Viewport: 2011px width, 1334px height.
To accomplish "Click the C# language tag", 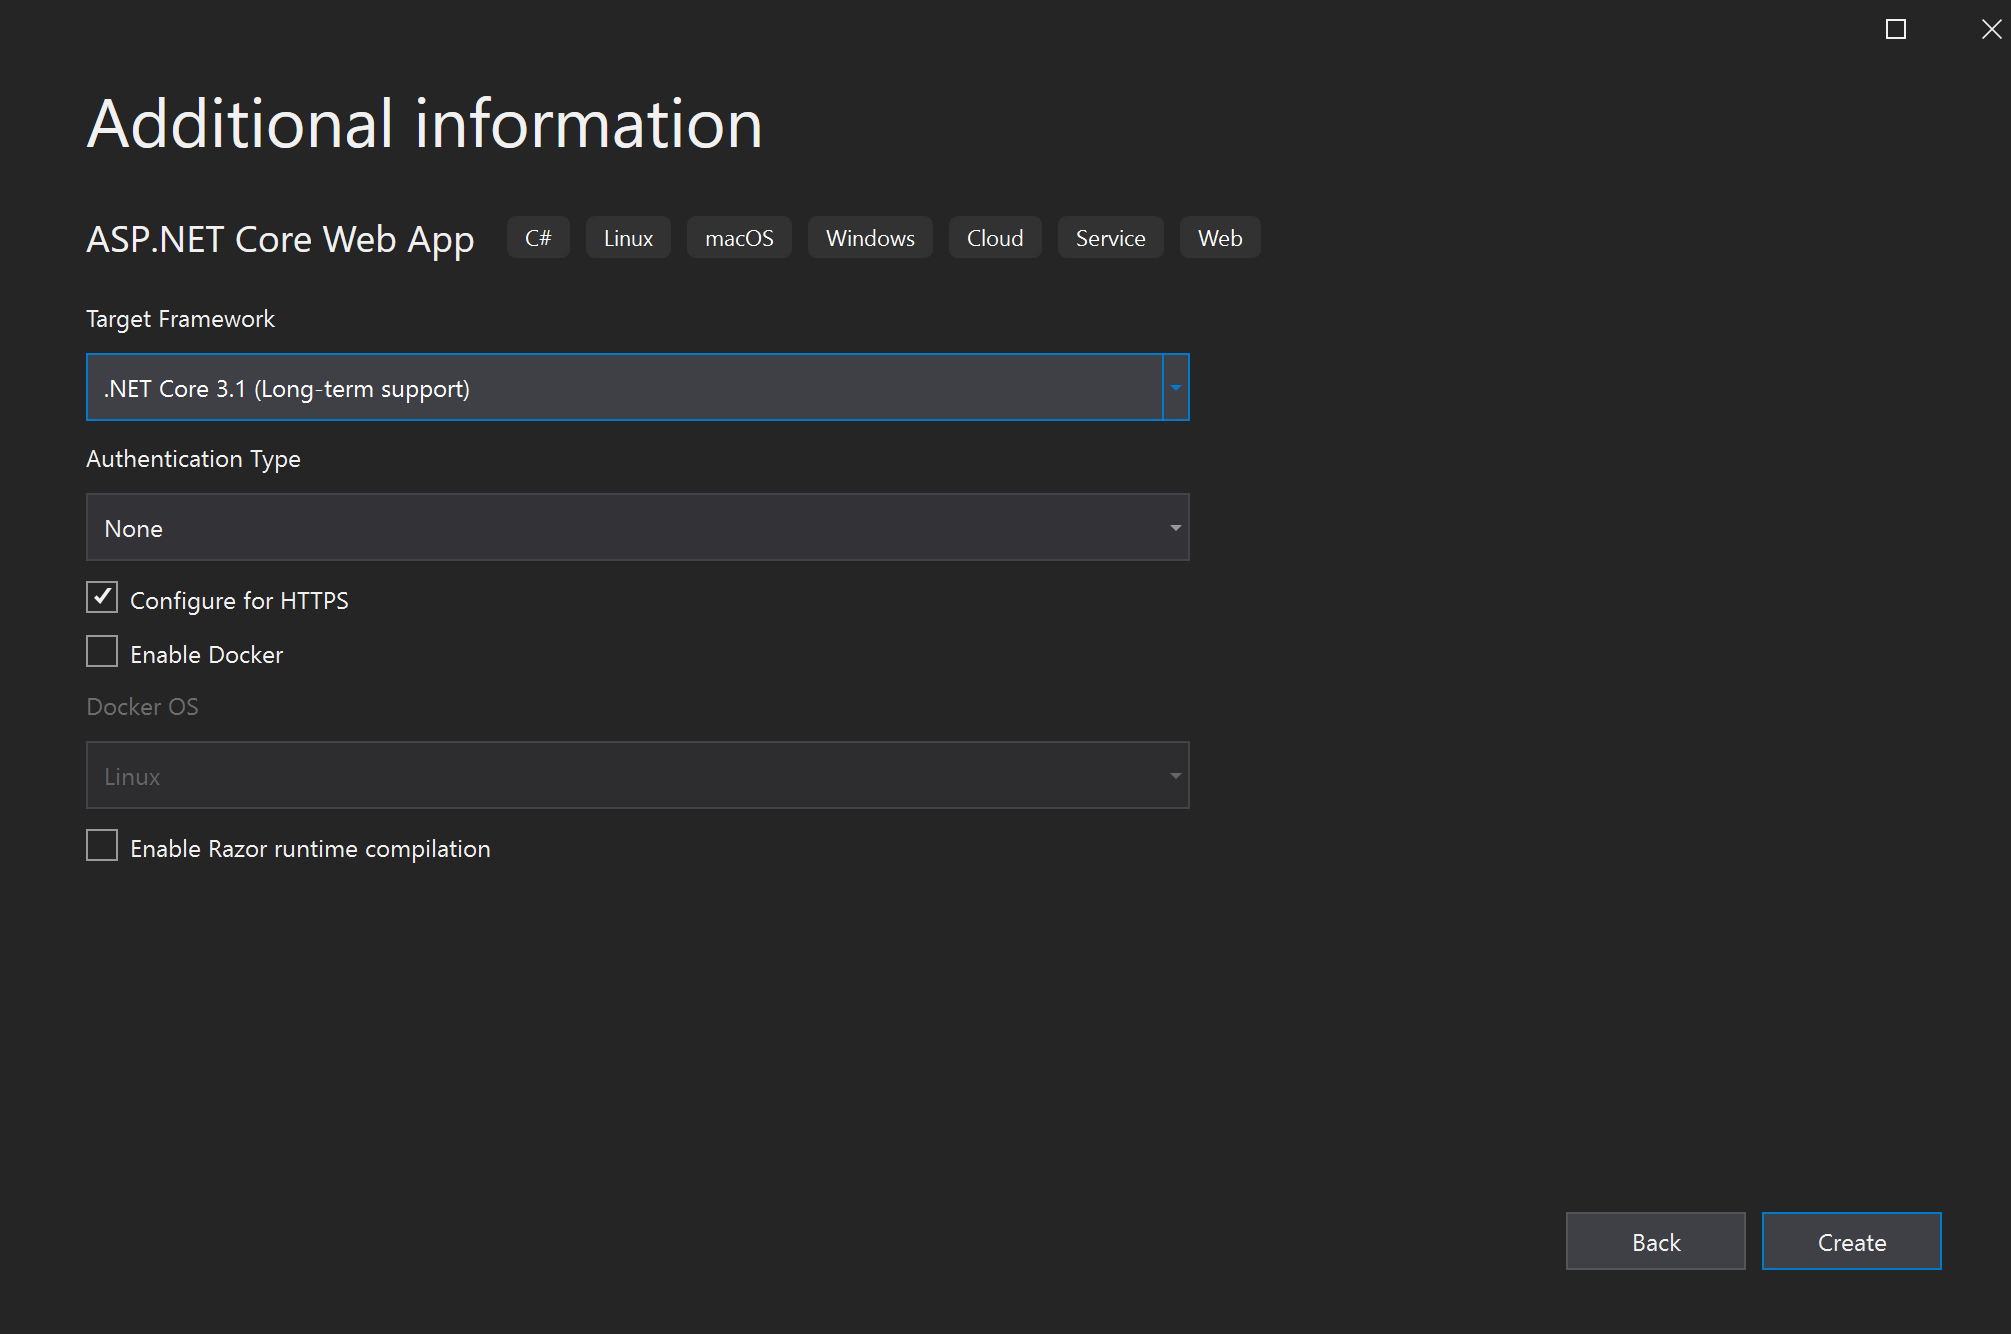I will (x=538, y=238).
